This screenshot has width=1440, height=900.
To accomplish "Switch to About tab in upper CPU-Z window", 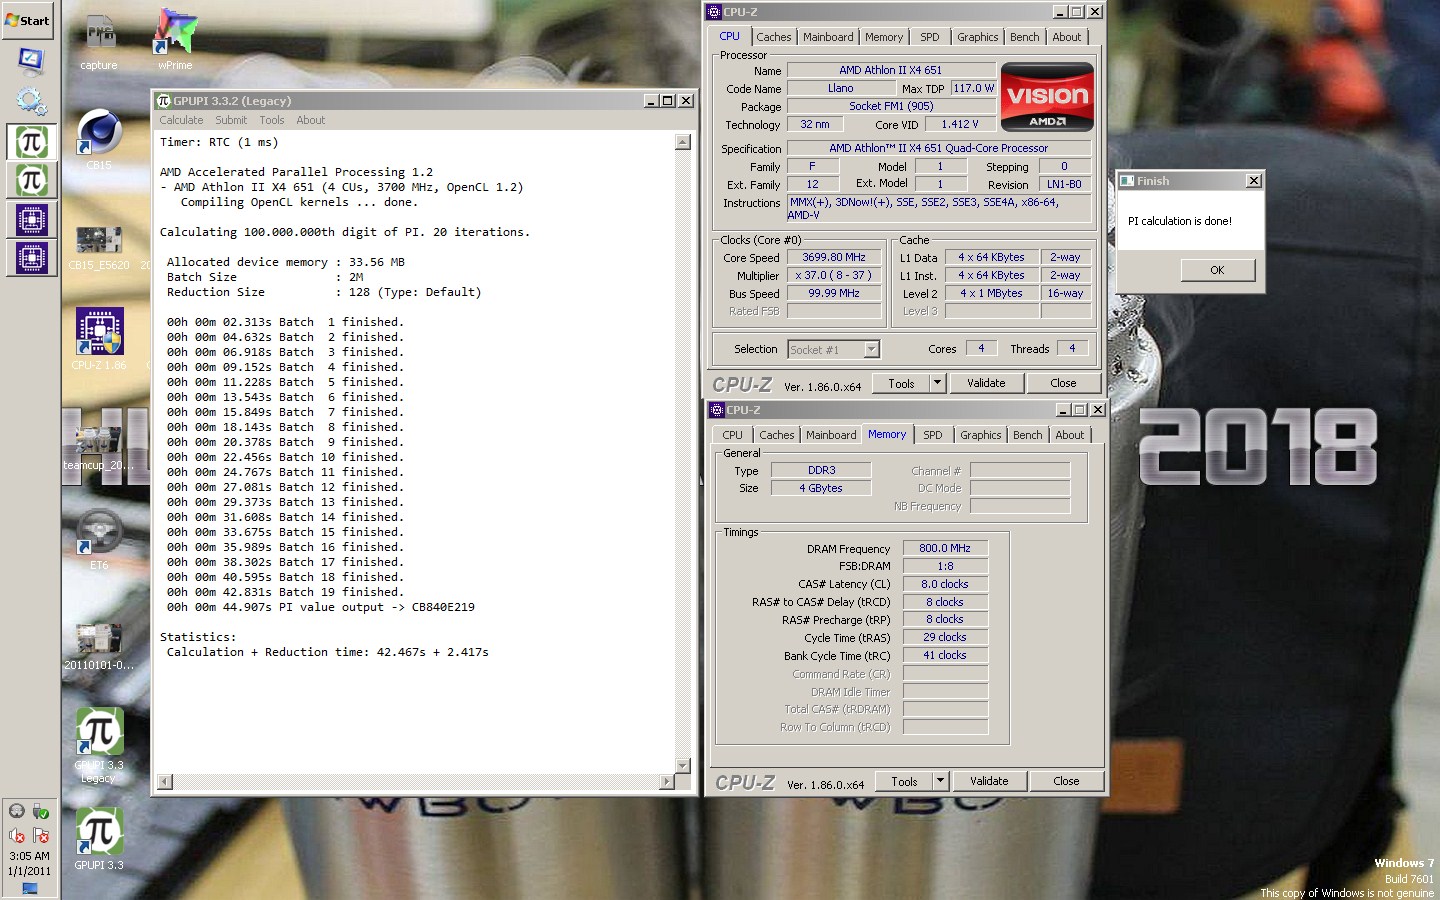I will click(1067, 37).
